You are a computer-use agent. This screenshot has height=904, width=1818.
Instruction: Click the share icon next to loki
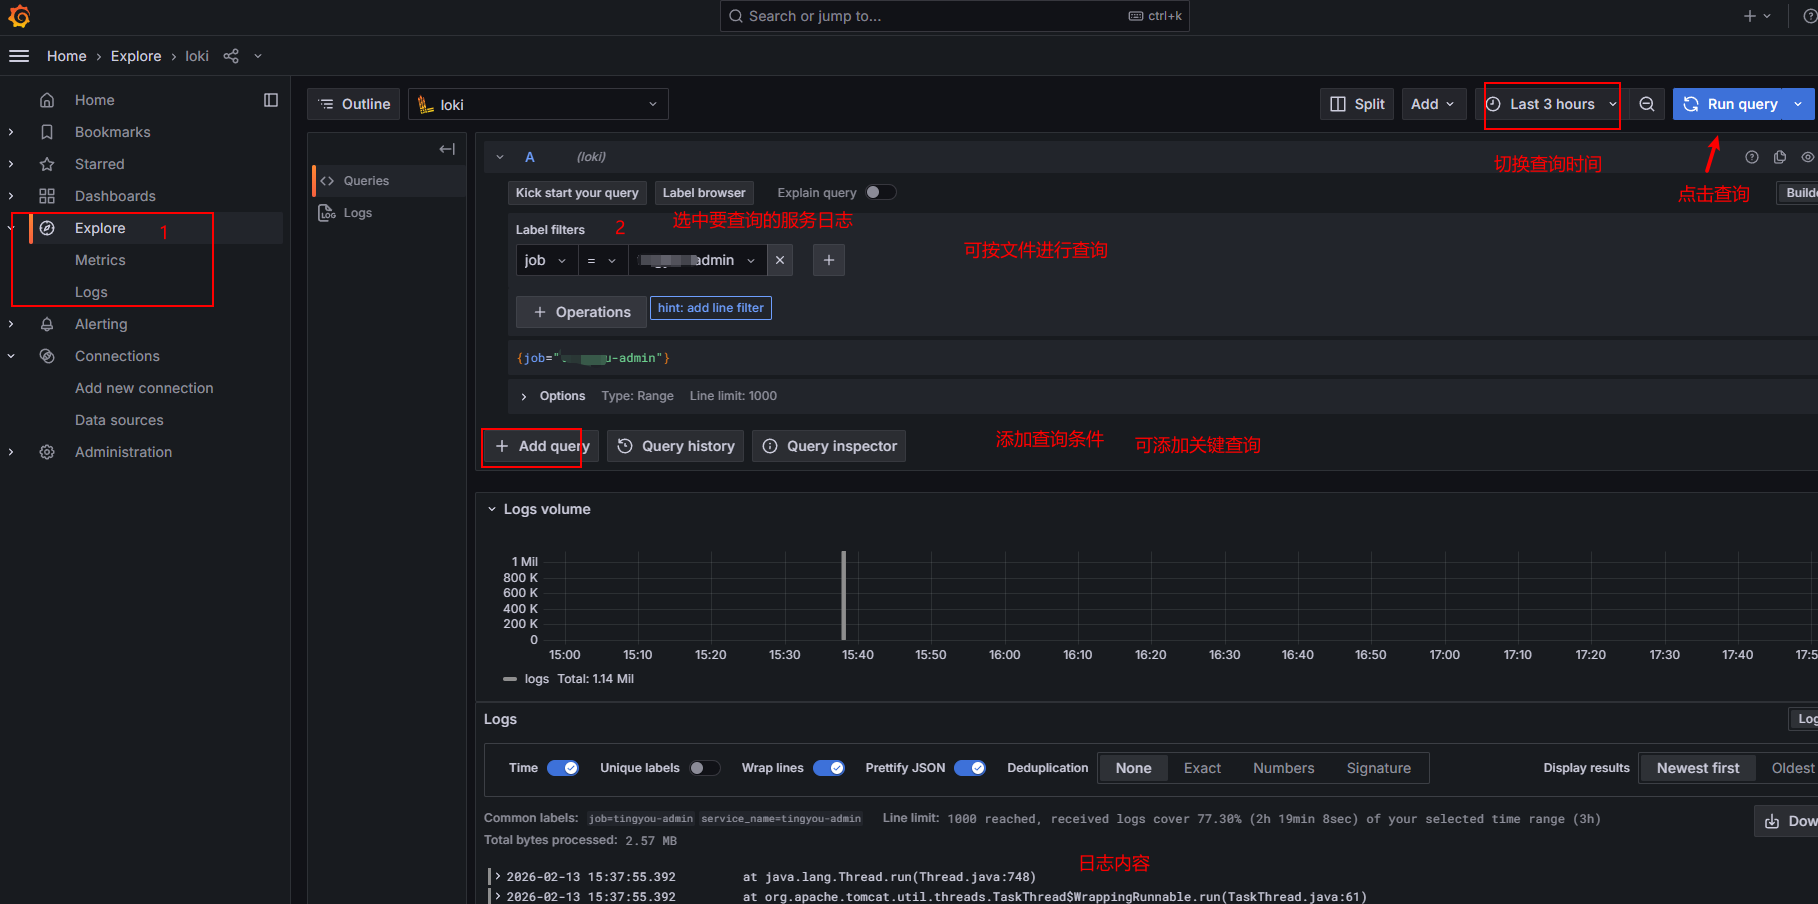click(231, 56)
